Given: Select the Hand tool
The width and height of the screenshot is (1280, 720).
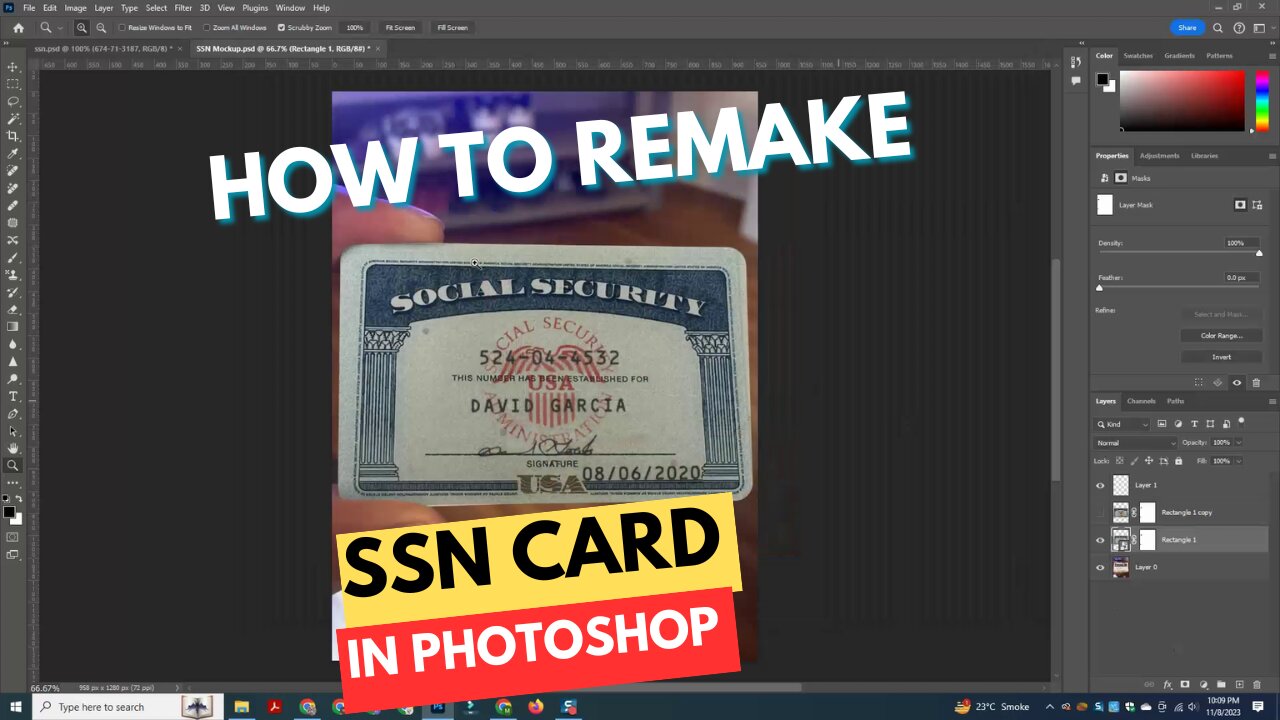Looking at the screenshot, I should [x=13, y=448].
